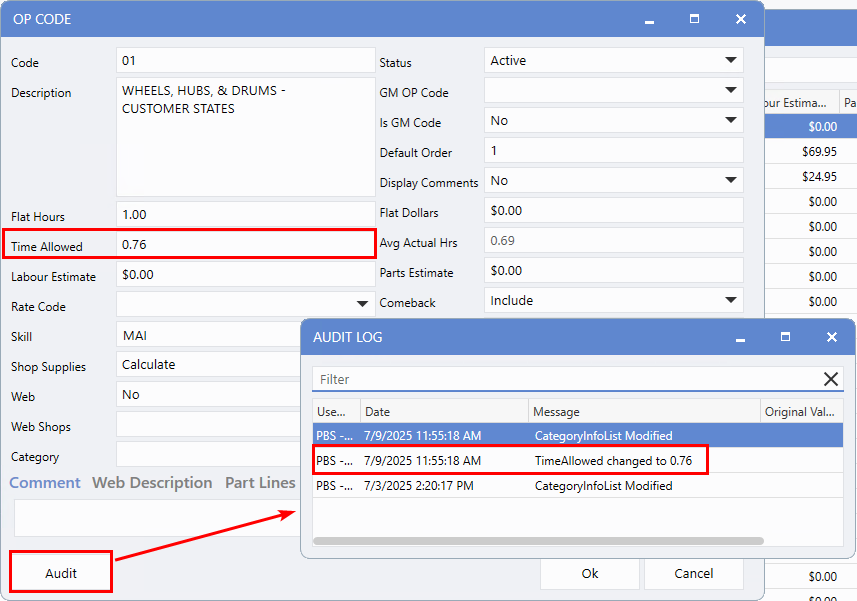Open the Display Comments dropdown
Image resolution: width=857 pixels, height=601 pixels.
tap(731, 181)
